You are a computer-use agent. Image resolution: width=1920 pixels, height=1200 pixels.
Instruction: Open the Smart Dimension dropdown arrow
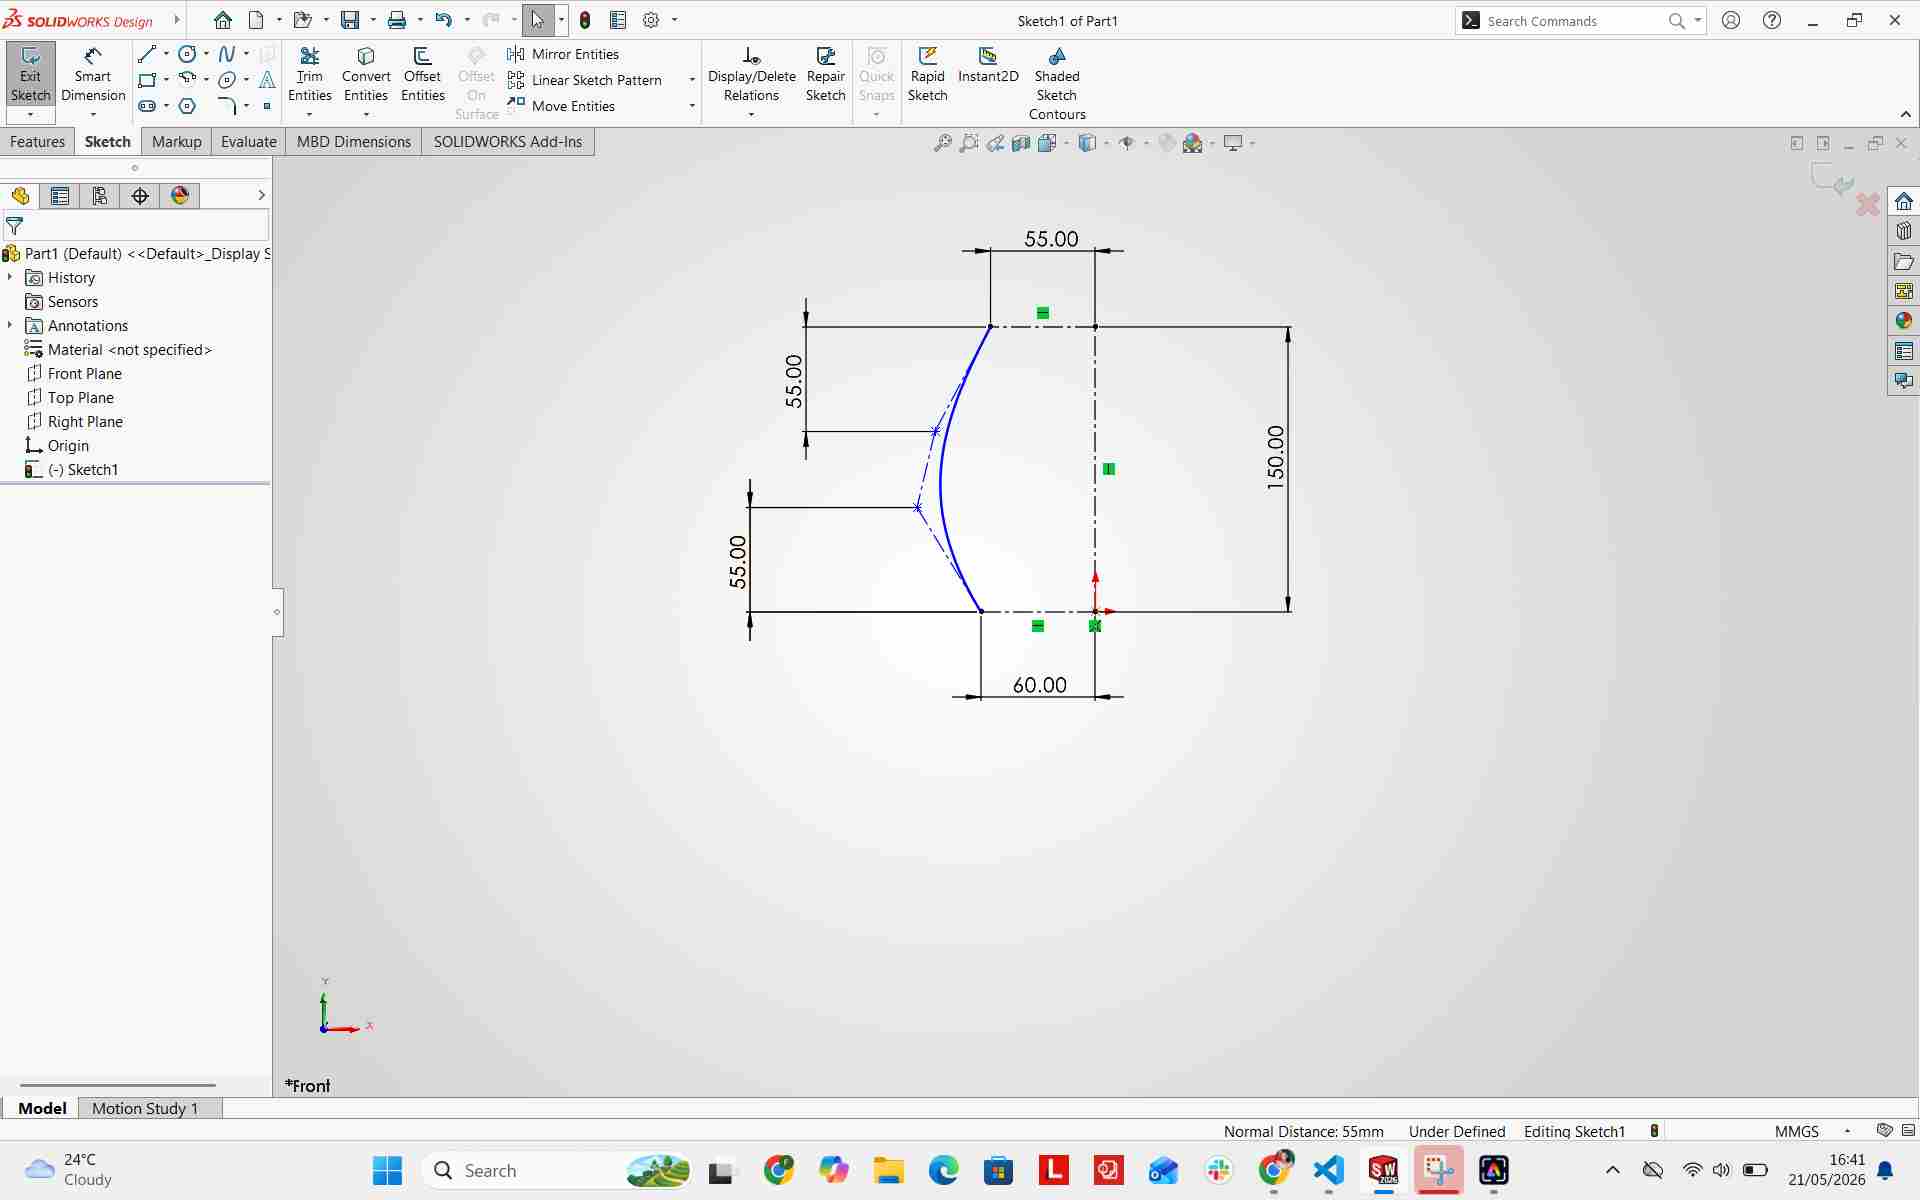[93, 114]
